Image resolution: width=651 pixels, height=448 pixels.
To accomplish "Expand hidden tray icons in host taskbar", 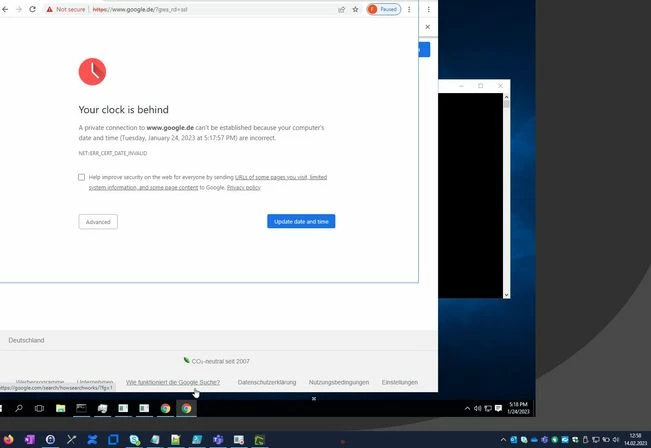I will click(x=503, y=440).
